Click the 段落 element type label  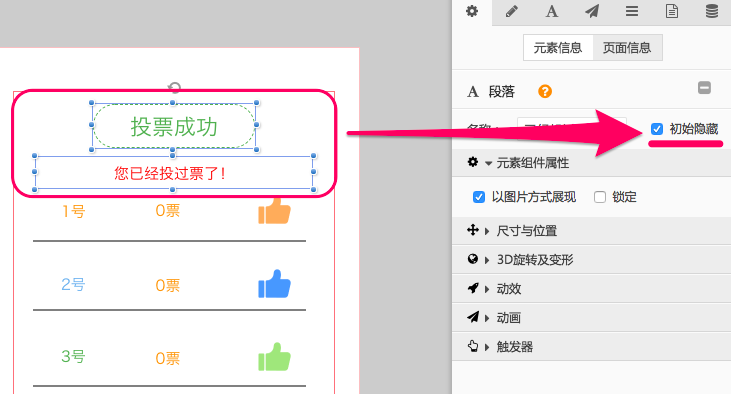[x=502, y=91]
